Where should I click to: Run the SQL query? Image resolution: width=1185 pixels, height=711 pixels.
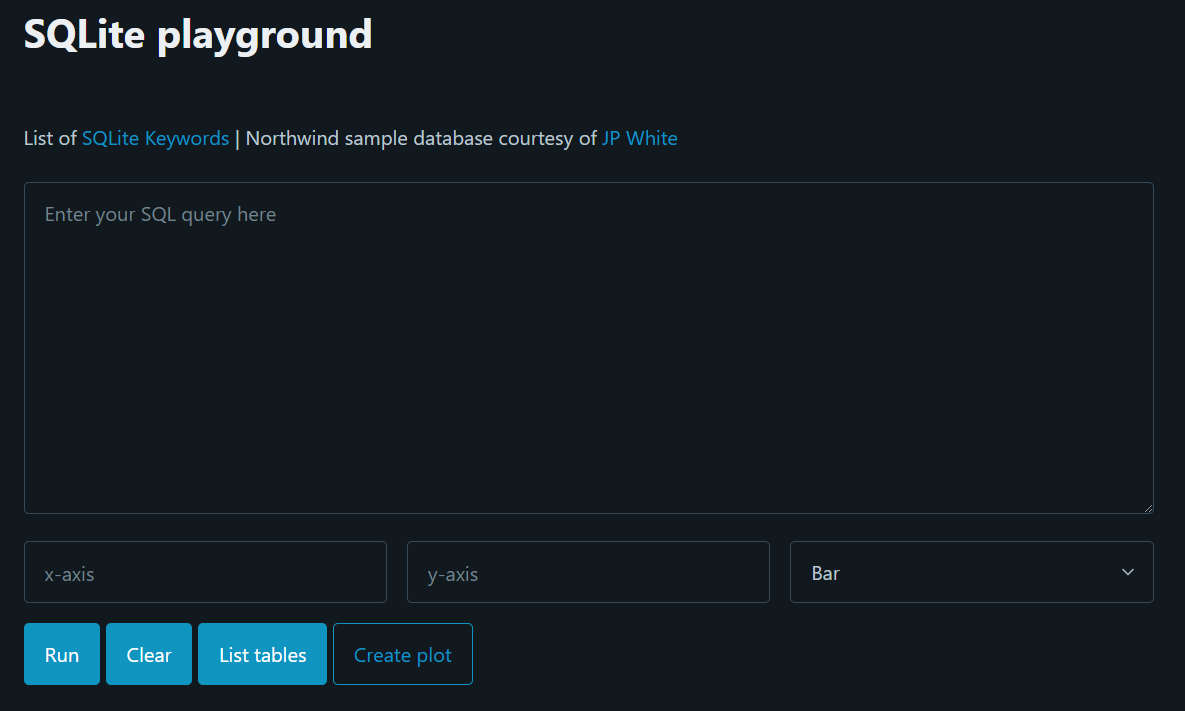click(61, 654)
